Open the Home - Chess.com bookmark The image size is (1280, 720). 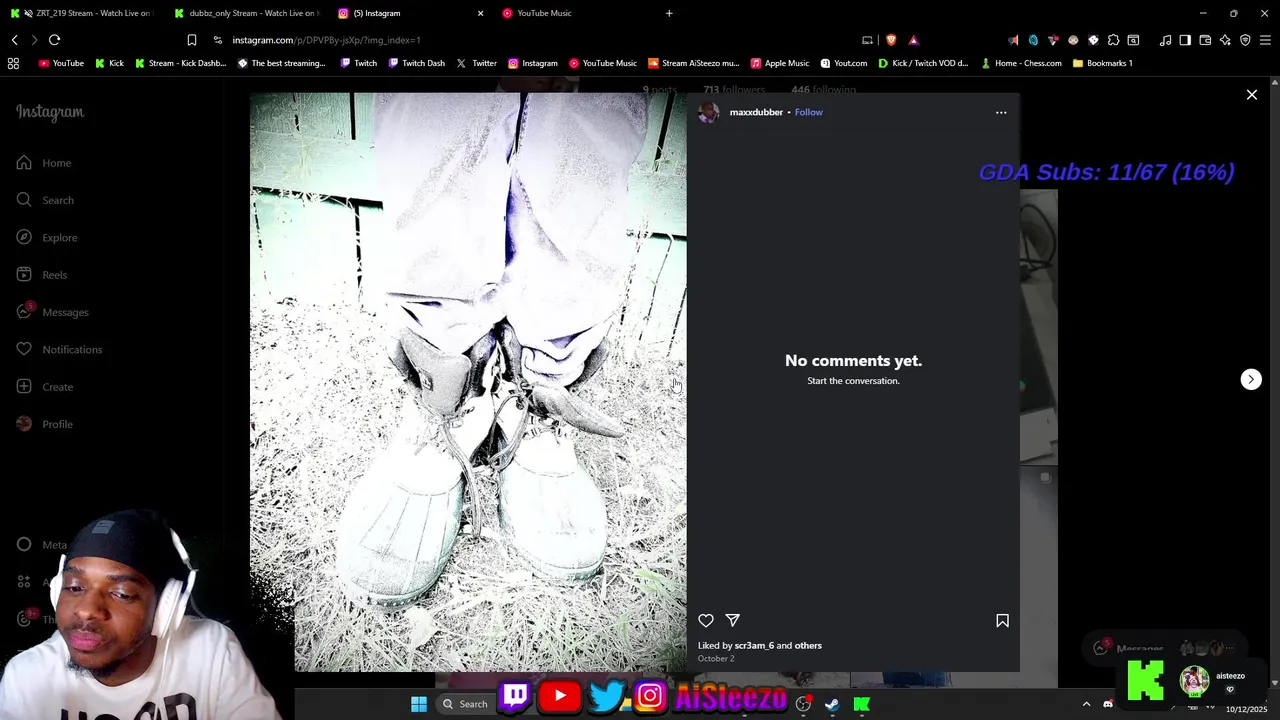[x=1021, y=63]
